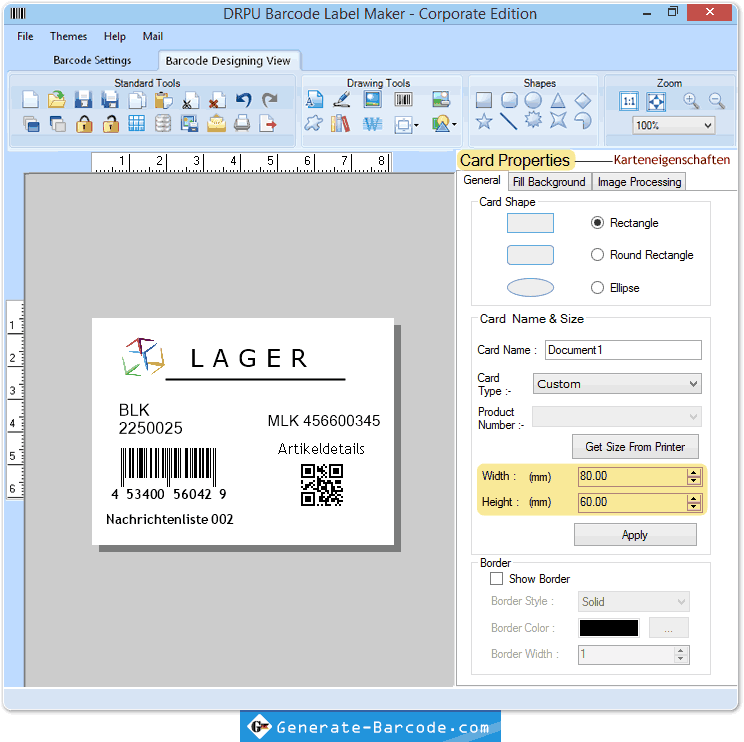
Task: Select the Rectangle shape tool
Action: (484, 100)
